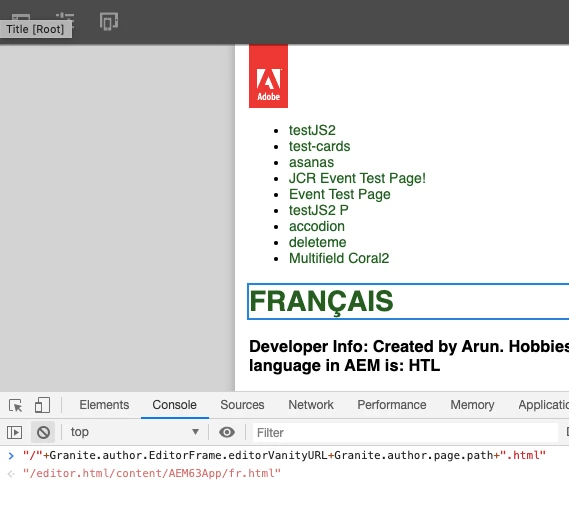Viewport: 569px width, 513px height.
Task: Toggle the live expression eye icon
Action: tap(227, 432)
